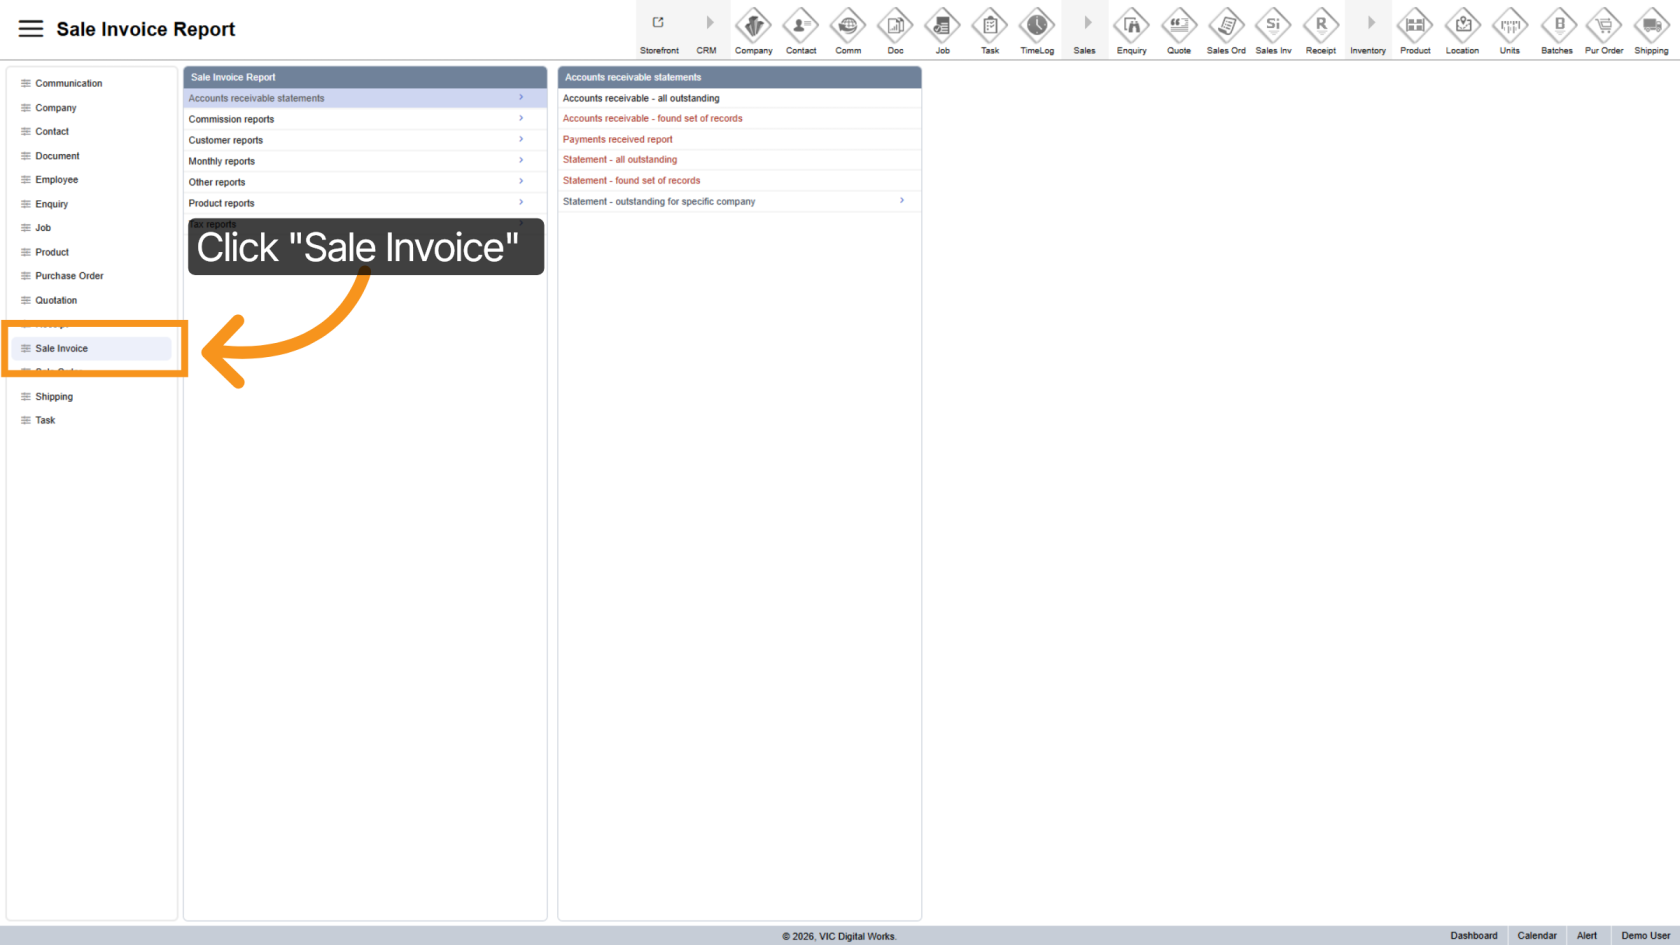The height and width of the screenshot is (945, 1680).
Task: Select Purchase Order in the sidebar
Action: pyautogui.click(x=69, y=276)
